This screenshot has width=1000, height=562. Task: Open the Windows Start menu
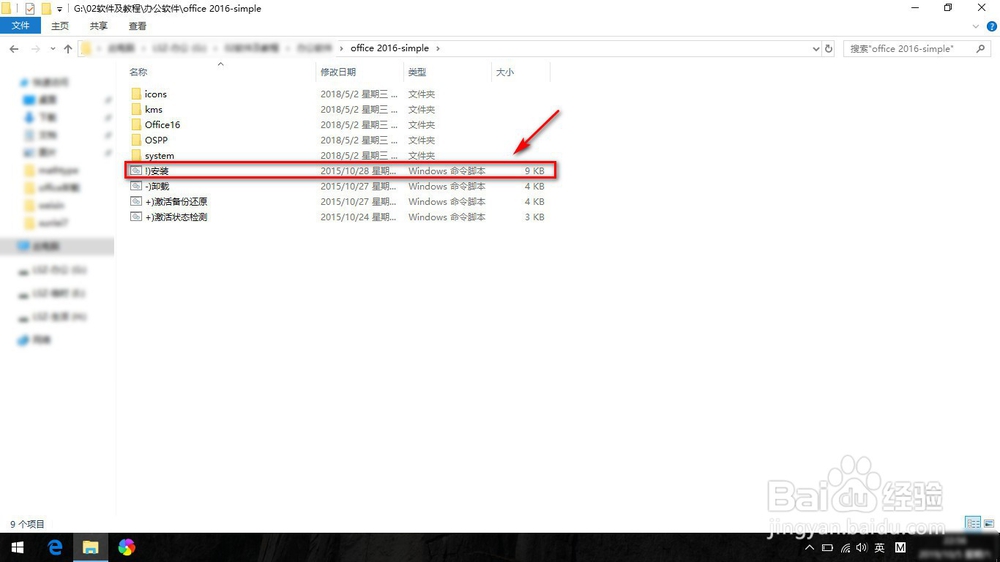click(17, 547)
